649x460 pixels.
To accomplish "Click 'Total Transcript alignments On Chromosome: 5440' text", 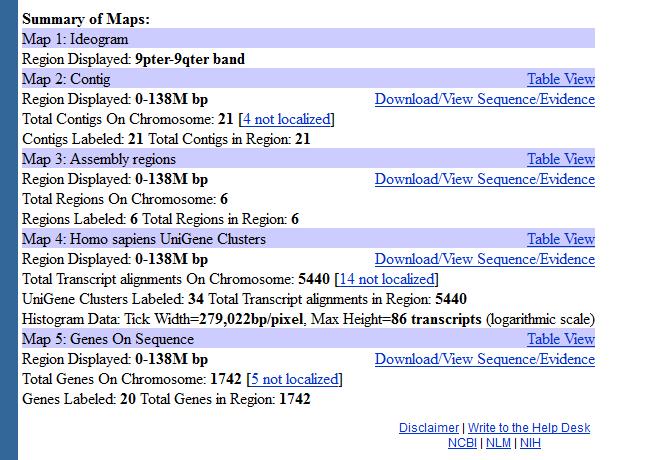I will (176, 279).
